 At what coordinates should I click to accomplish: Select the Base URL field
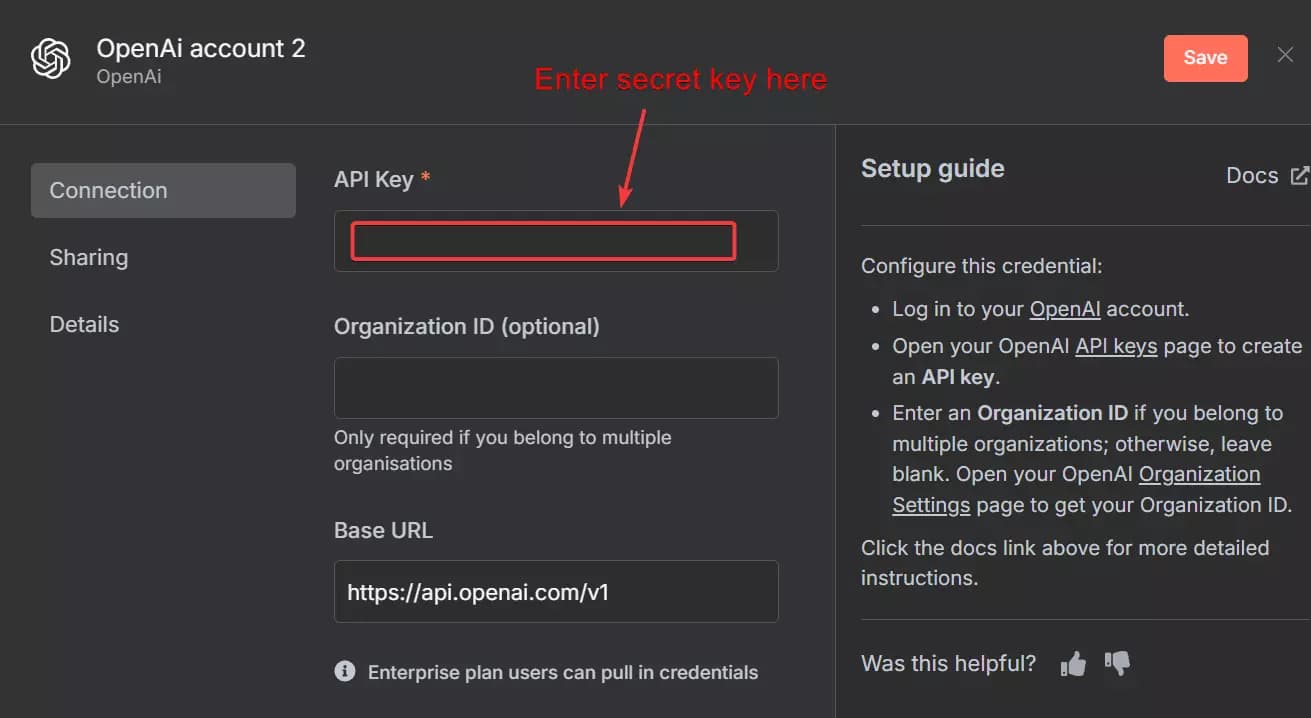(x=555, y=591)
